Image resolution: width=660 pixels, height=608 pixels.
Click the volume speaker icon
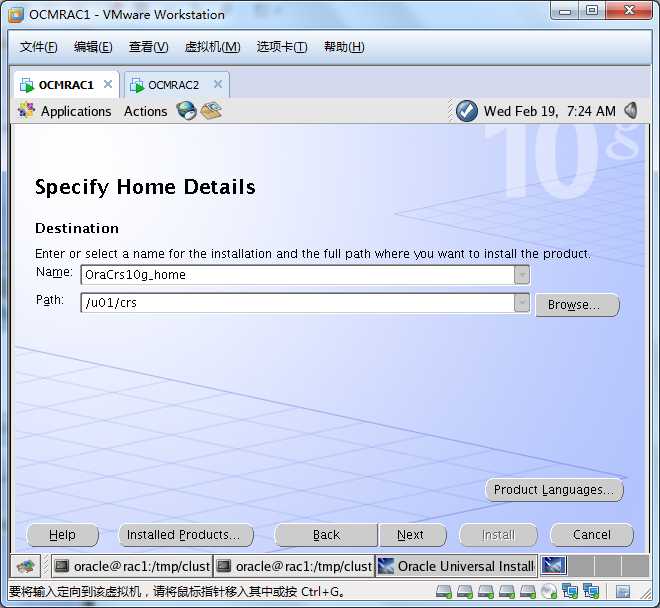[x=631, y=111]
